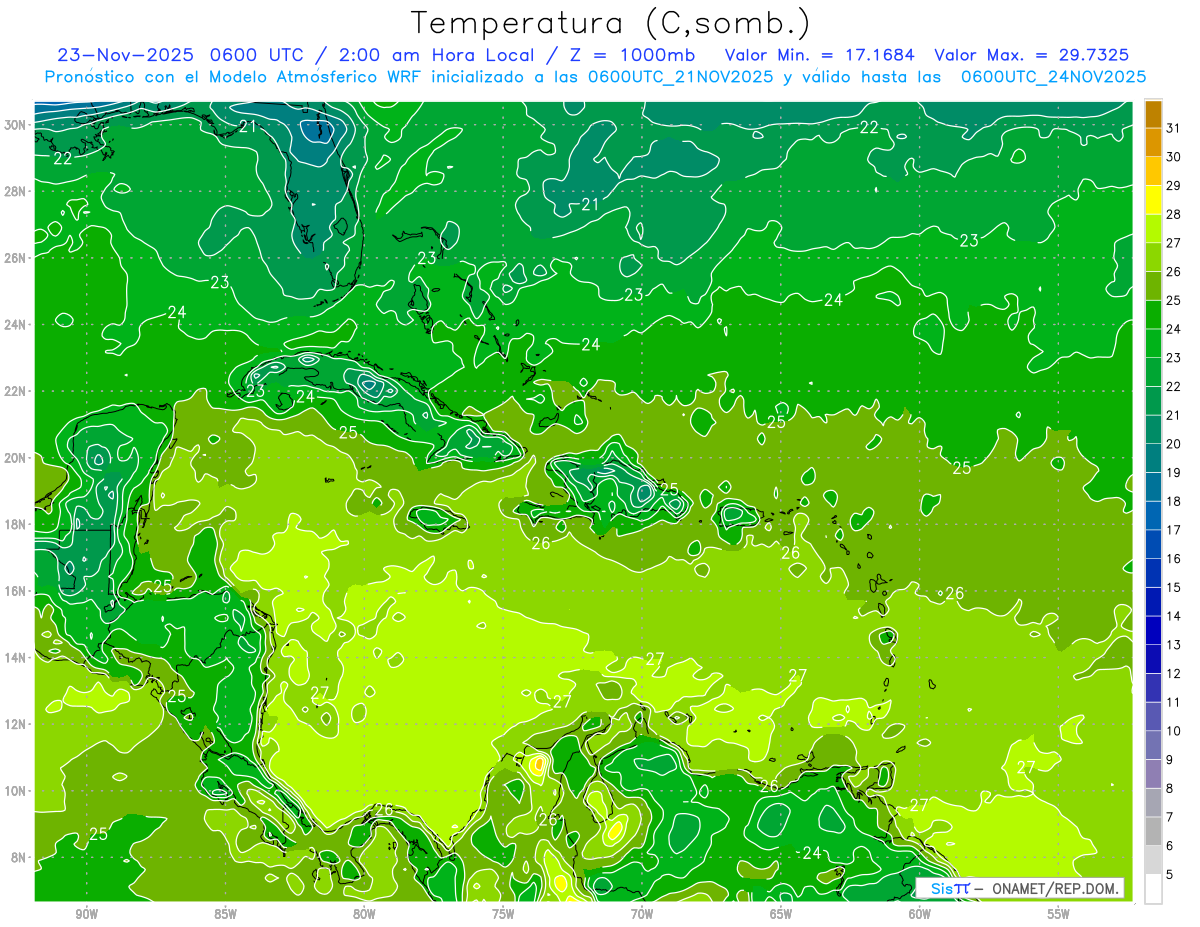
Task: Click the '17' label on the color scale
Action: click(1174, 530)
